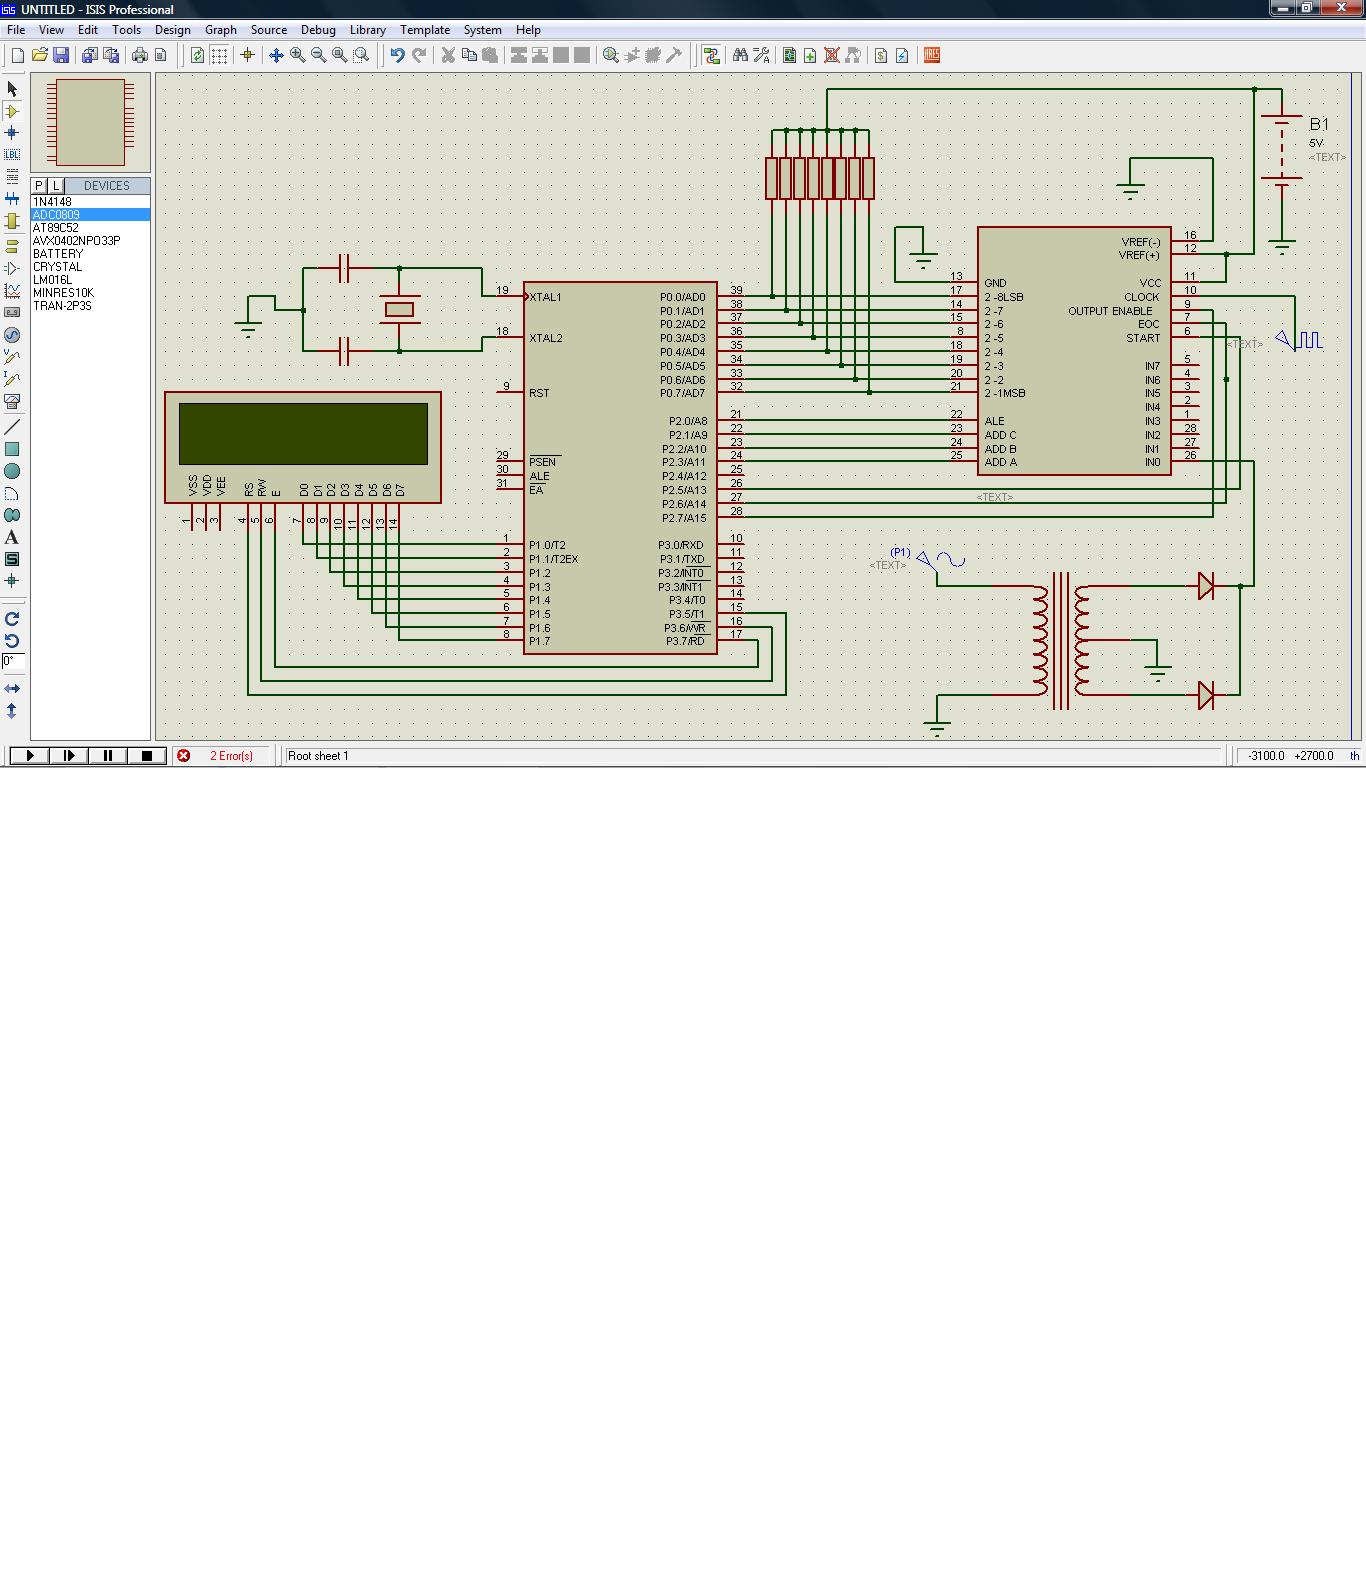Select AT89C52 in the devices list
The width and height of the screenshot is (1366, 1576).
pos(56,228)
